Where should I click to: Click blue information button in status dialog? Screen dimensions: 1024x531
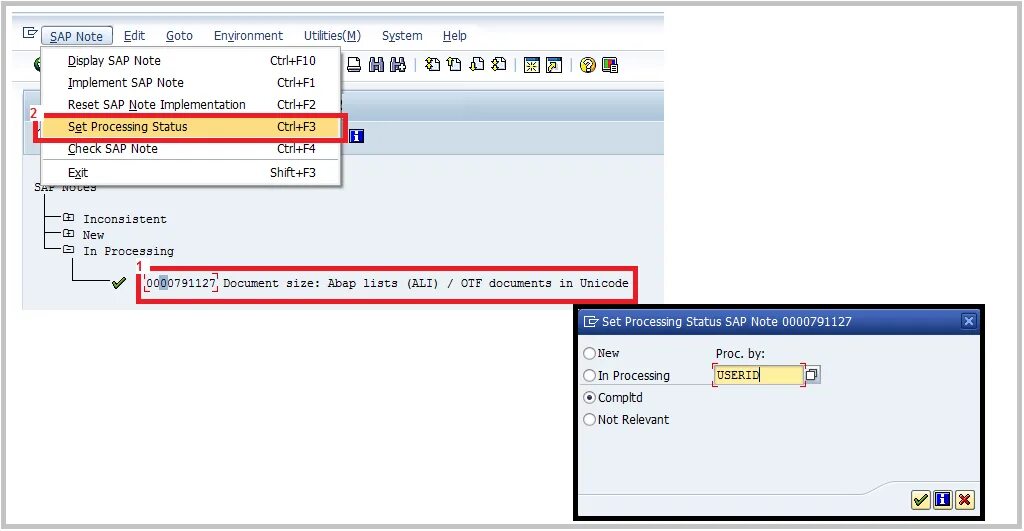click(x=942, y=500)
